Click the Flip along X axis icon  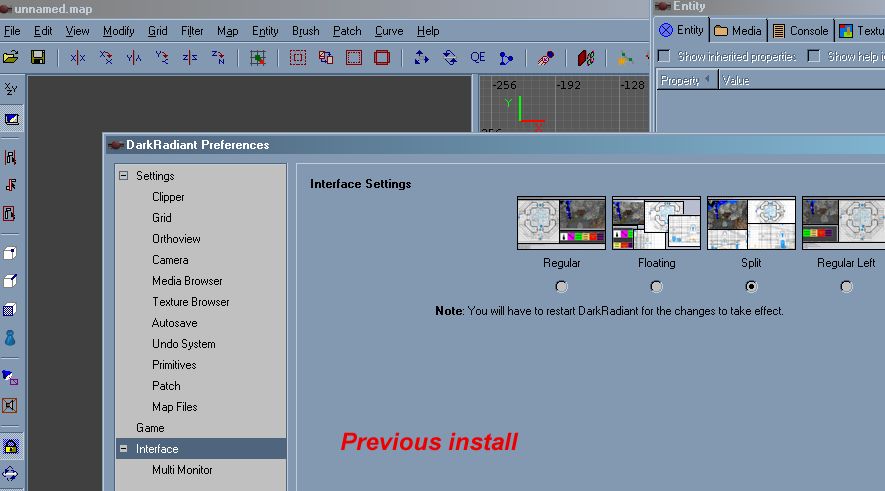pyautogui.click(x=77, y=58)
